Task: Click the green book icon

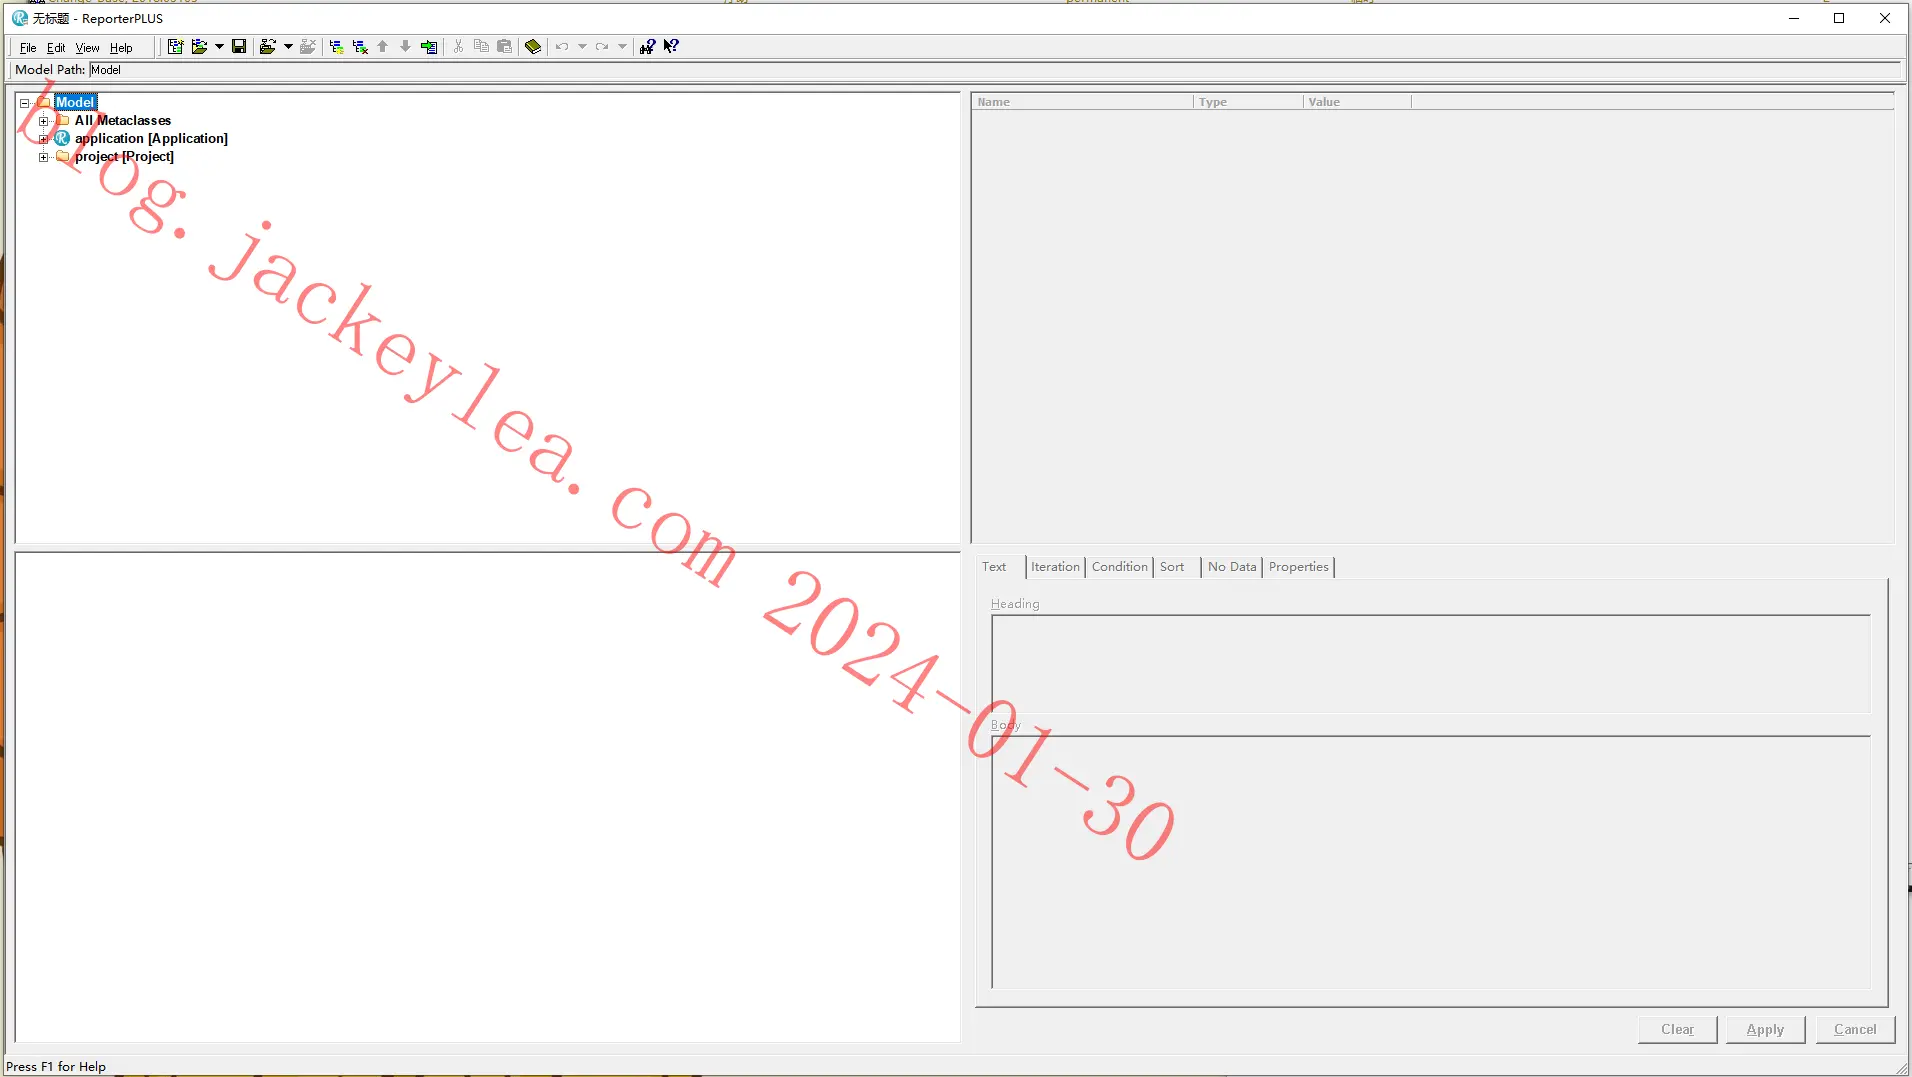Action: (533, 47)
